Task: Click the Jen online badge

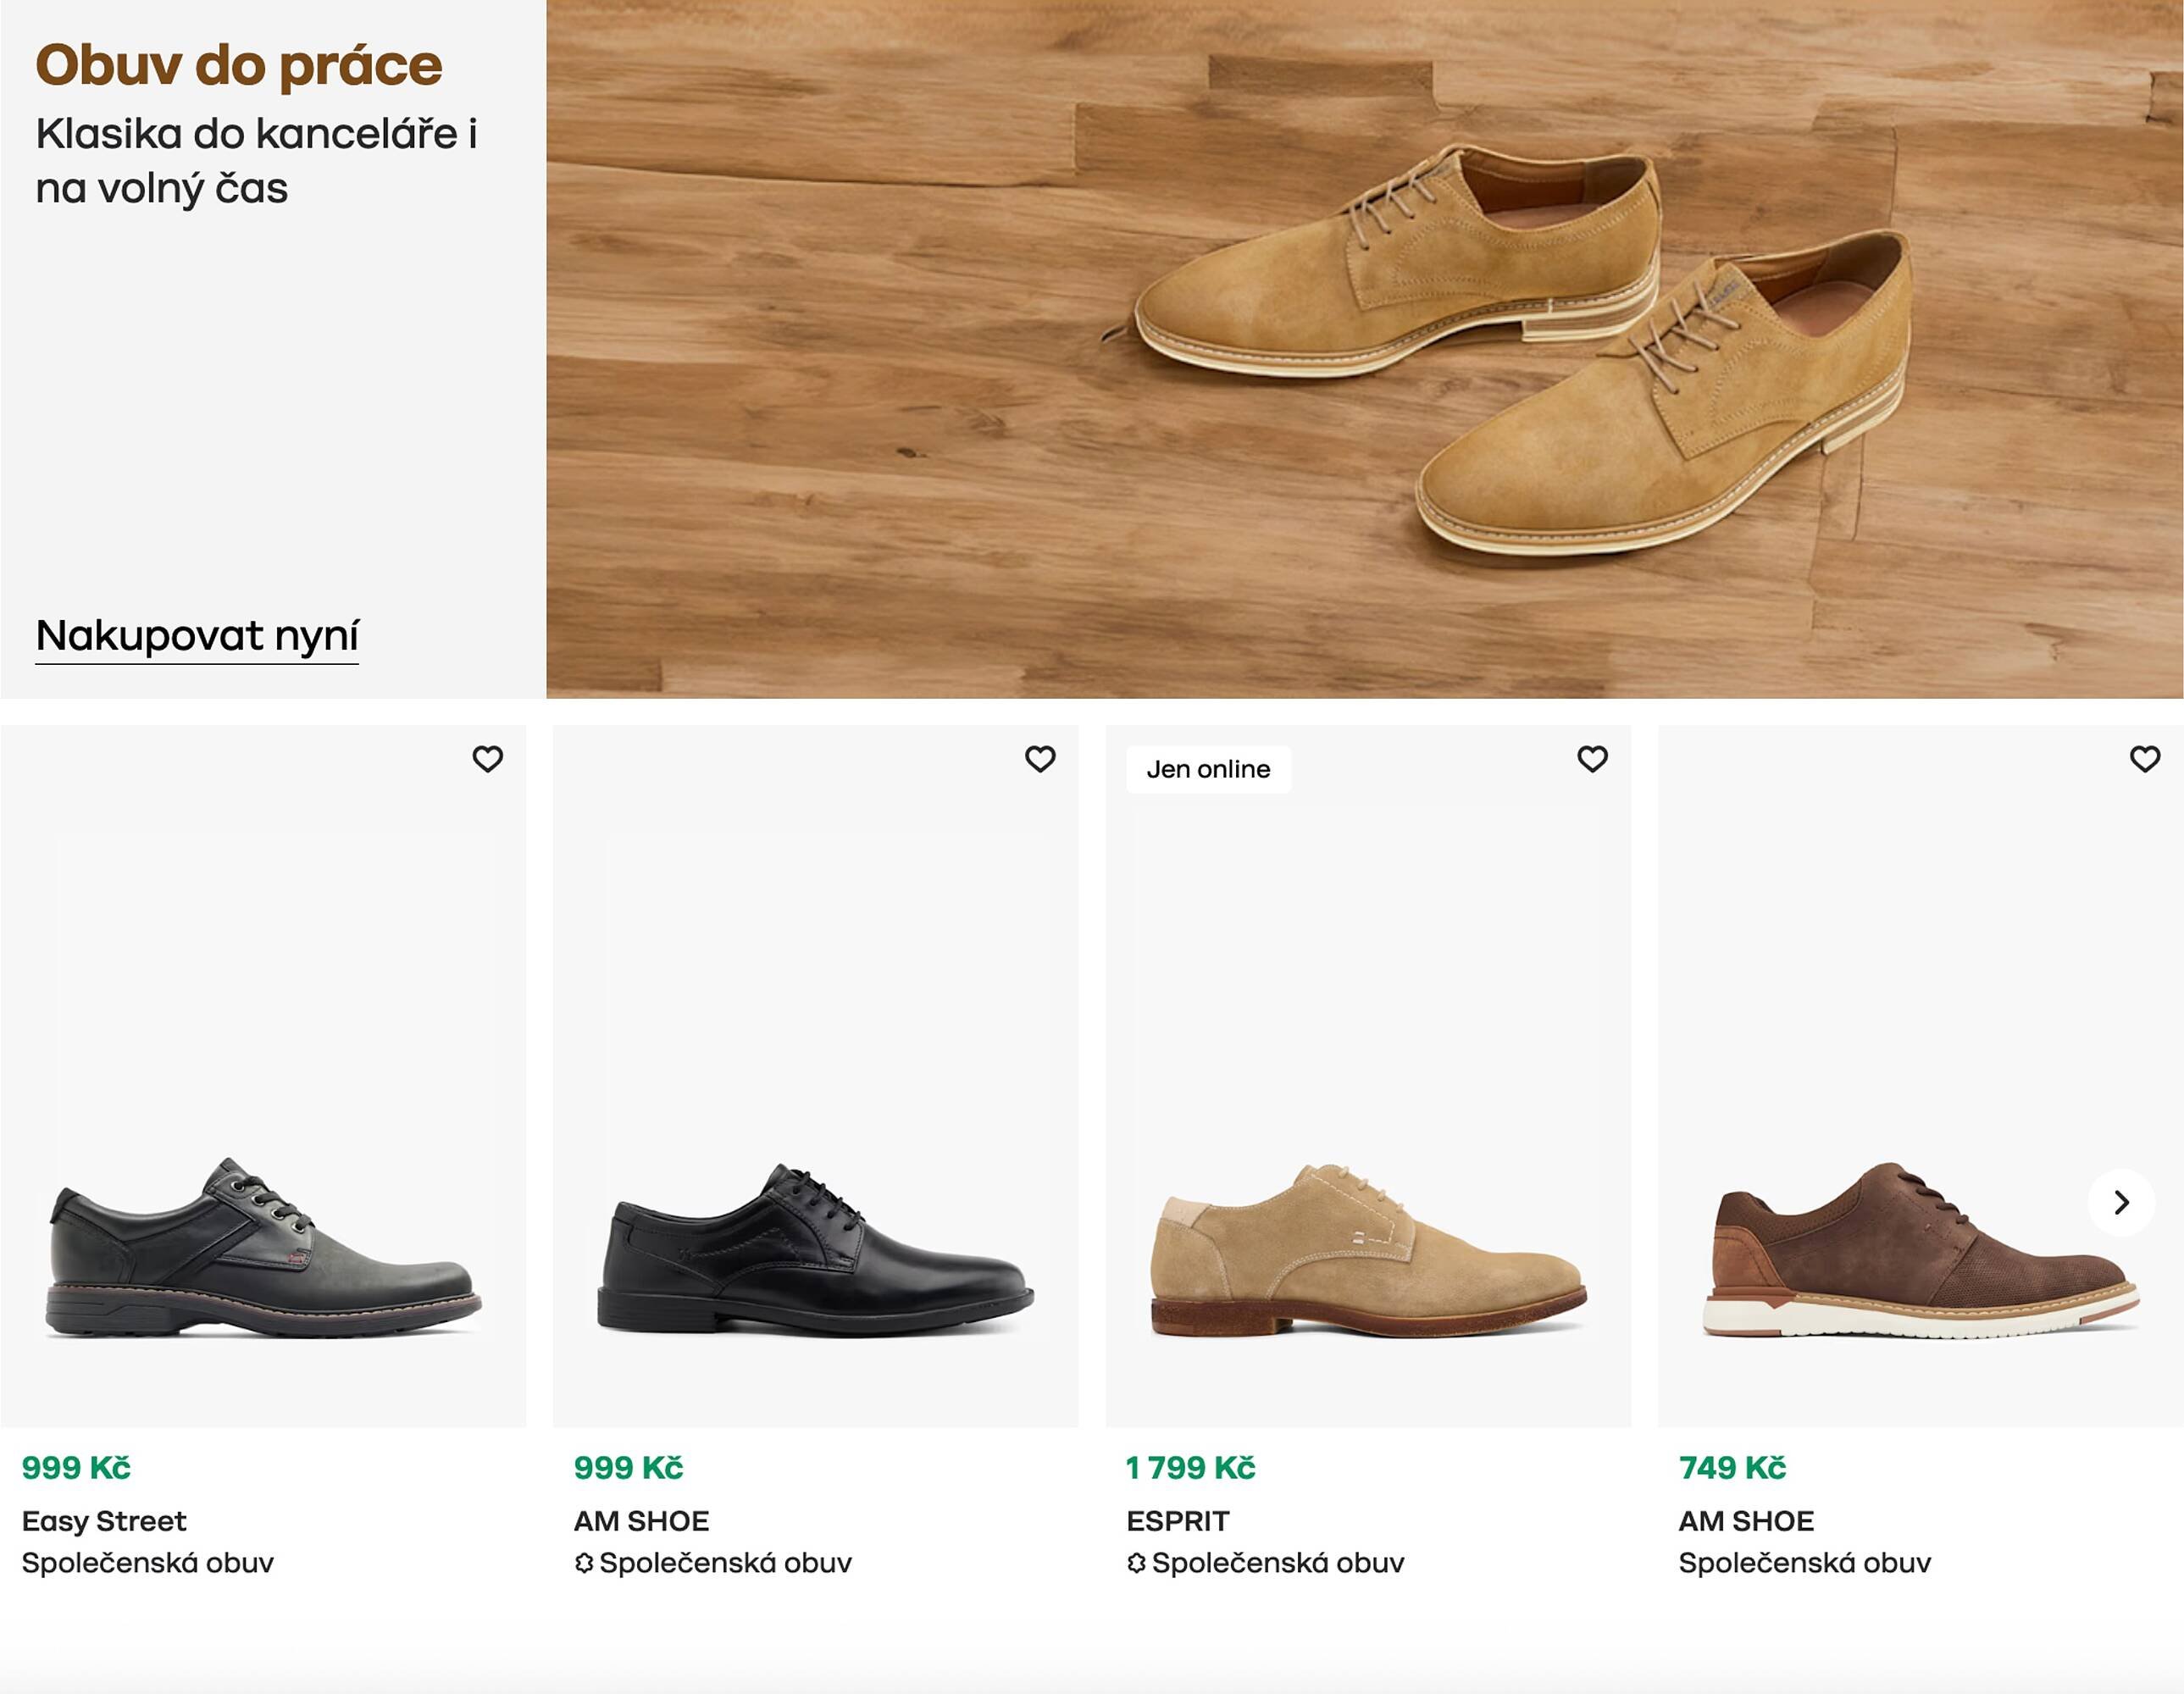Action: tap(1208, 769)
